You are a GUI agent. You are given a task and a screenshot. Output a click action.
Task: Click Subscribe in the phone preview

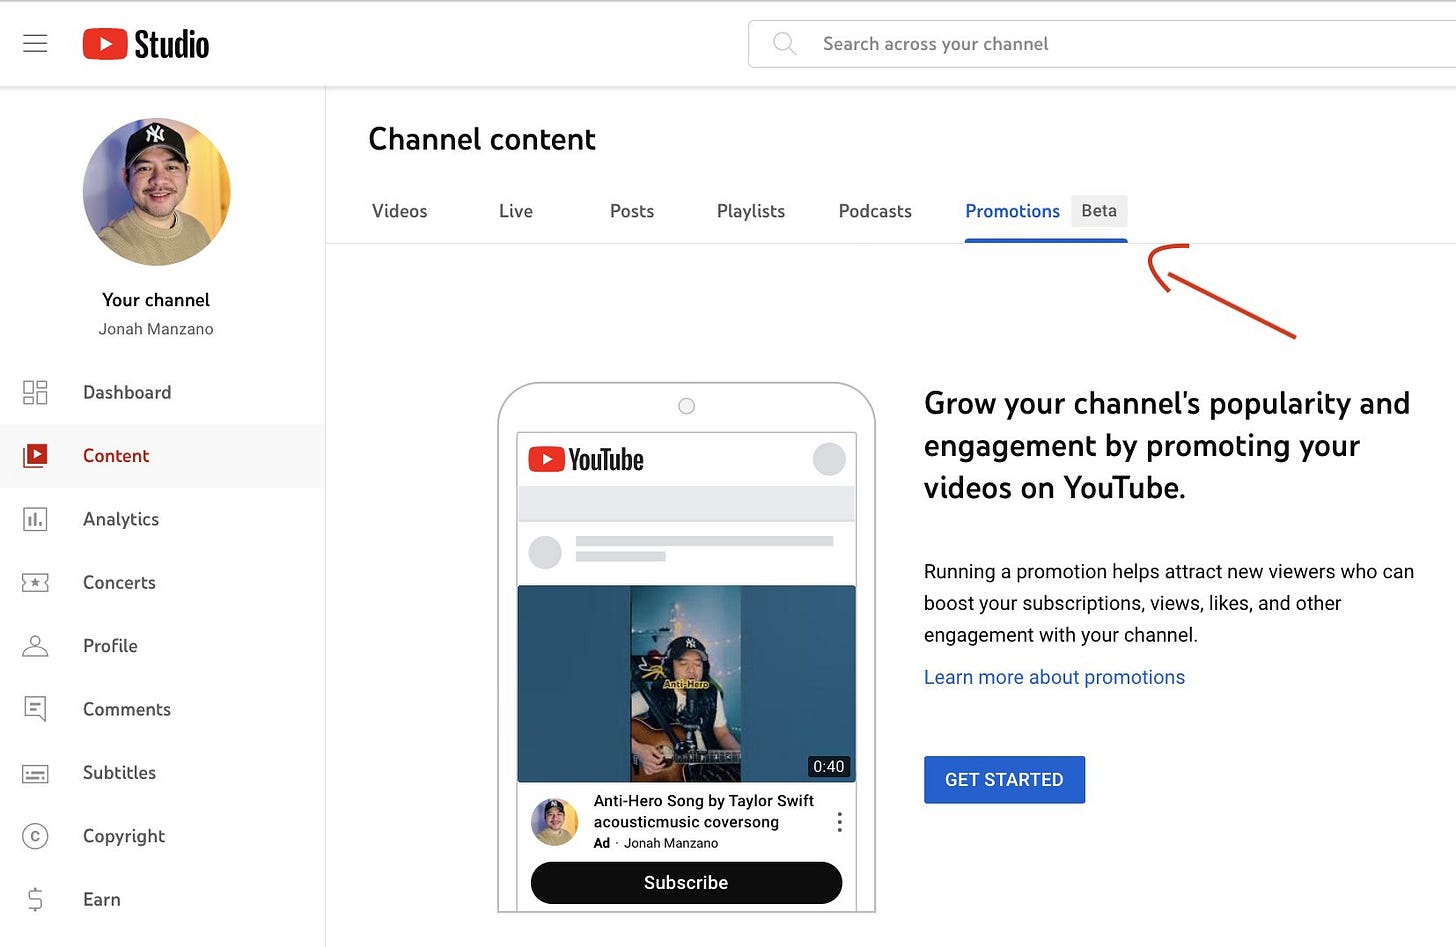686,883
